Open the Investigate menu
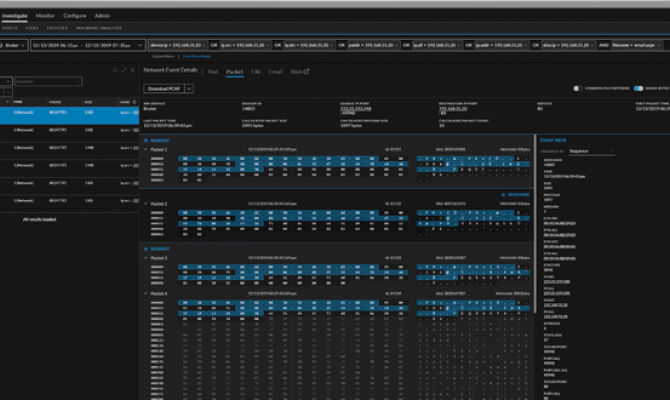The width and height of the screenshot is (670, 400). coord(15,16)
